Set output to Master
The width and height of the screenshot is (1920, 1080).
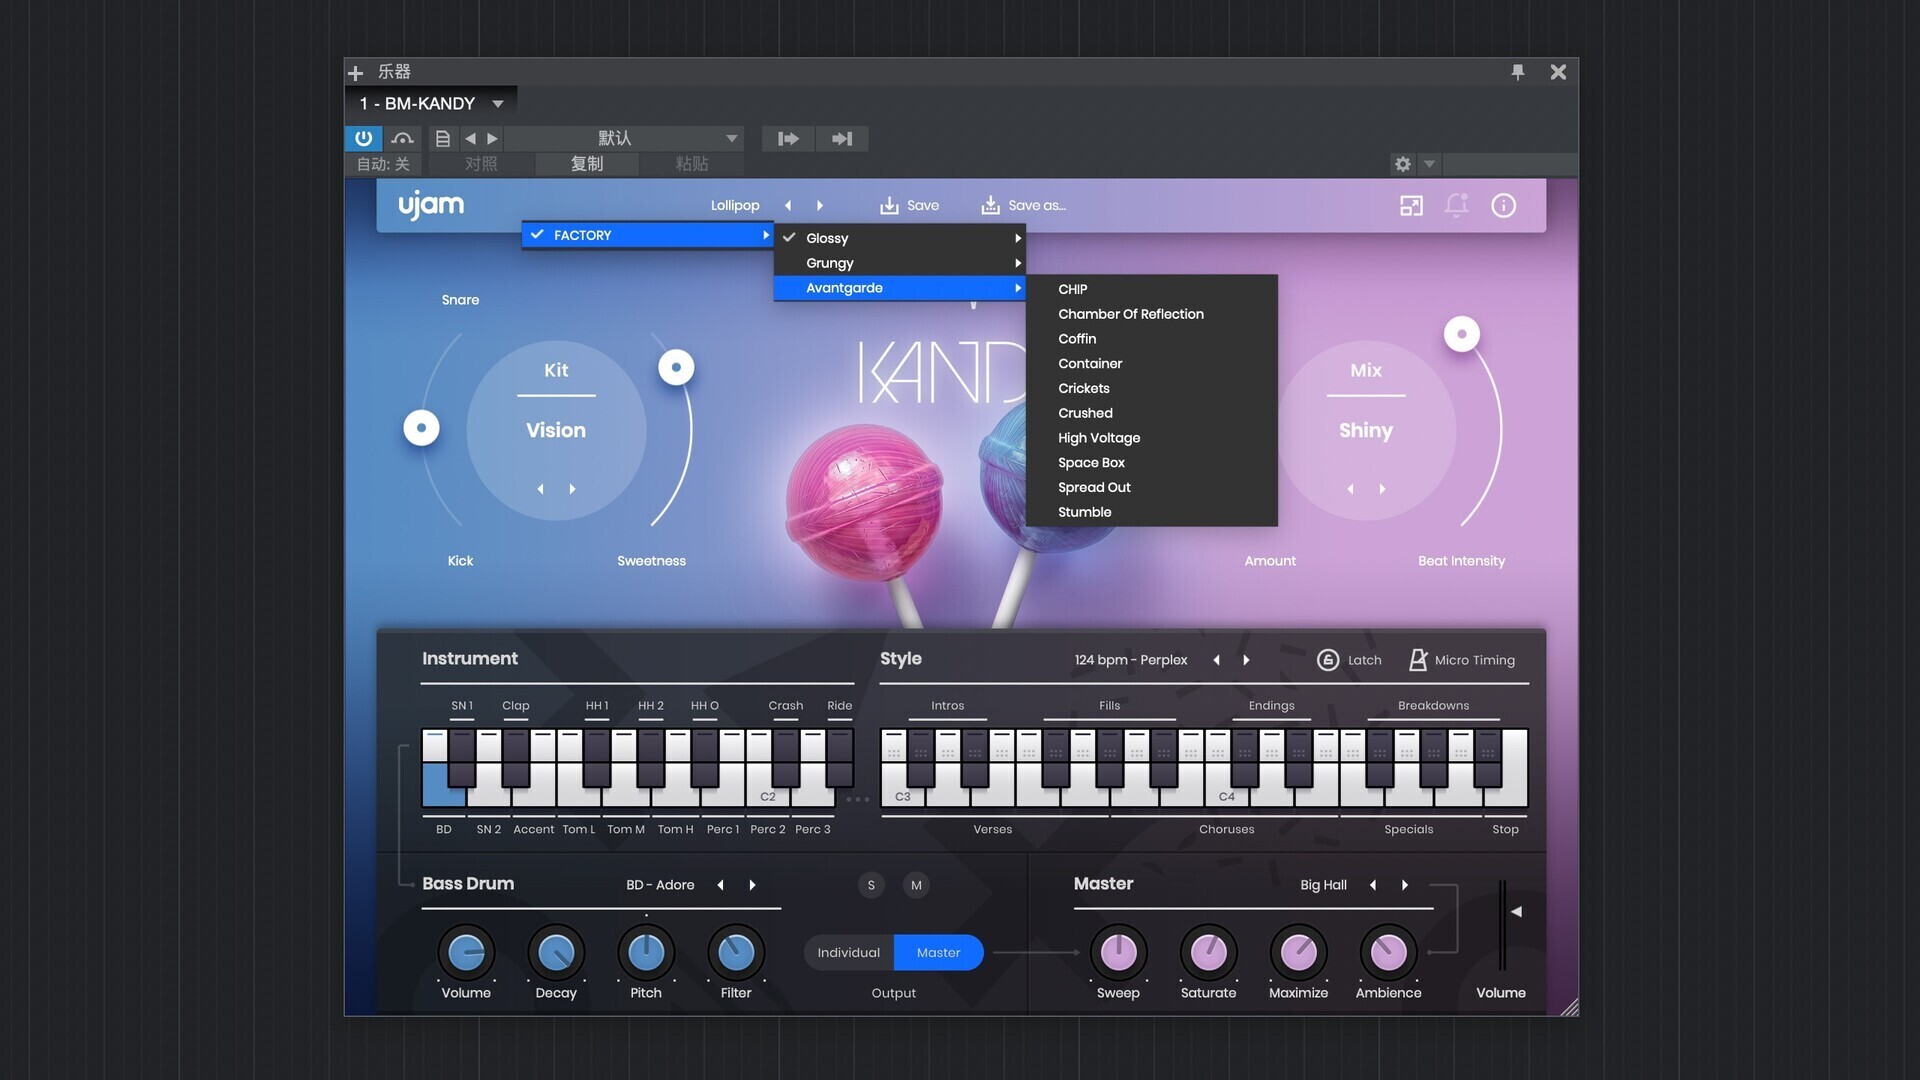[x=938, y=953]
